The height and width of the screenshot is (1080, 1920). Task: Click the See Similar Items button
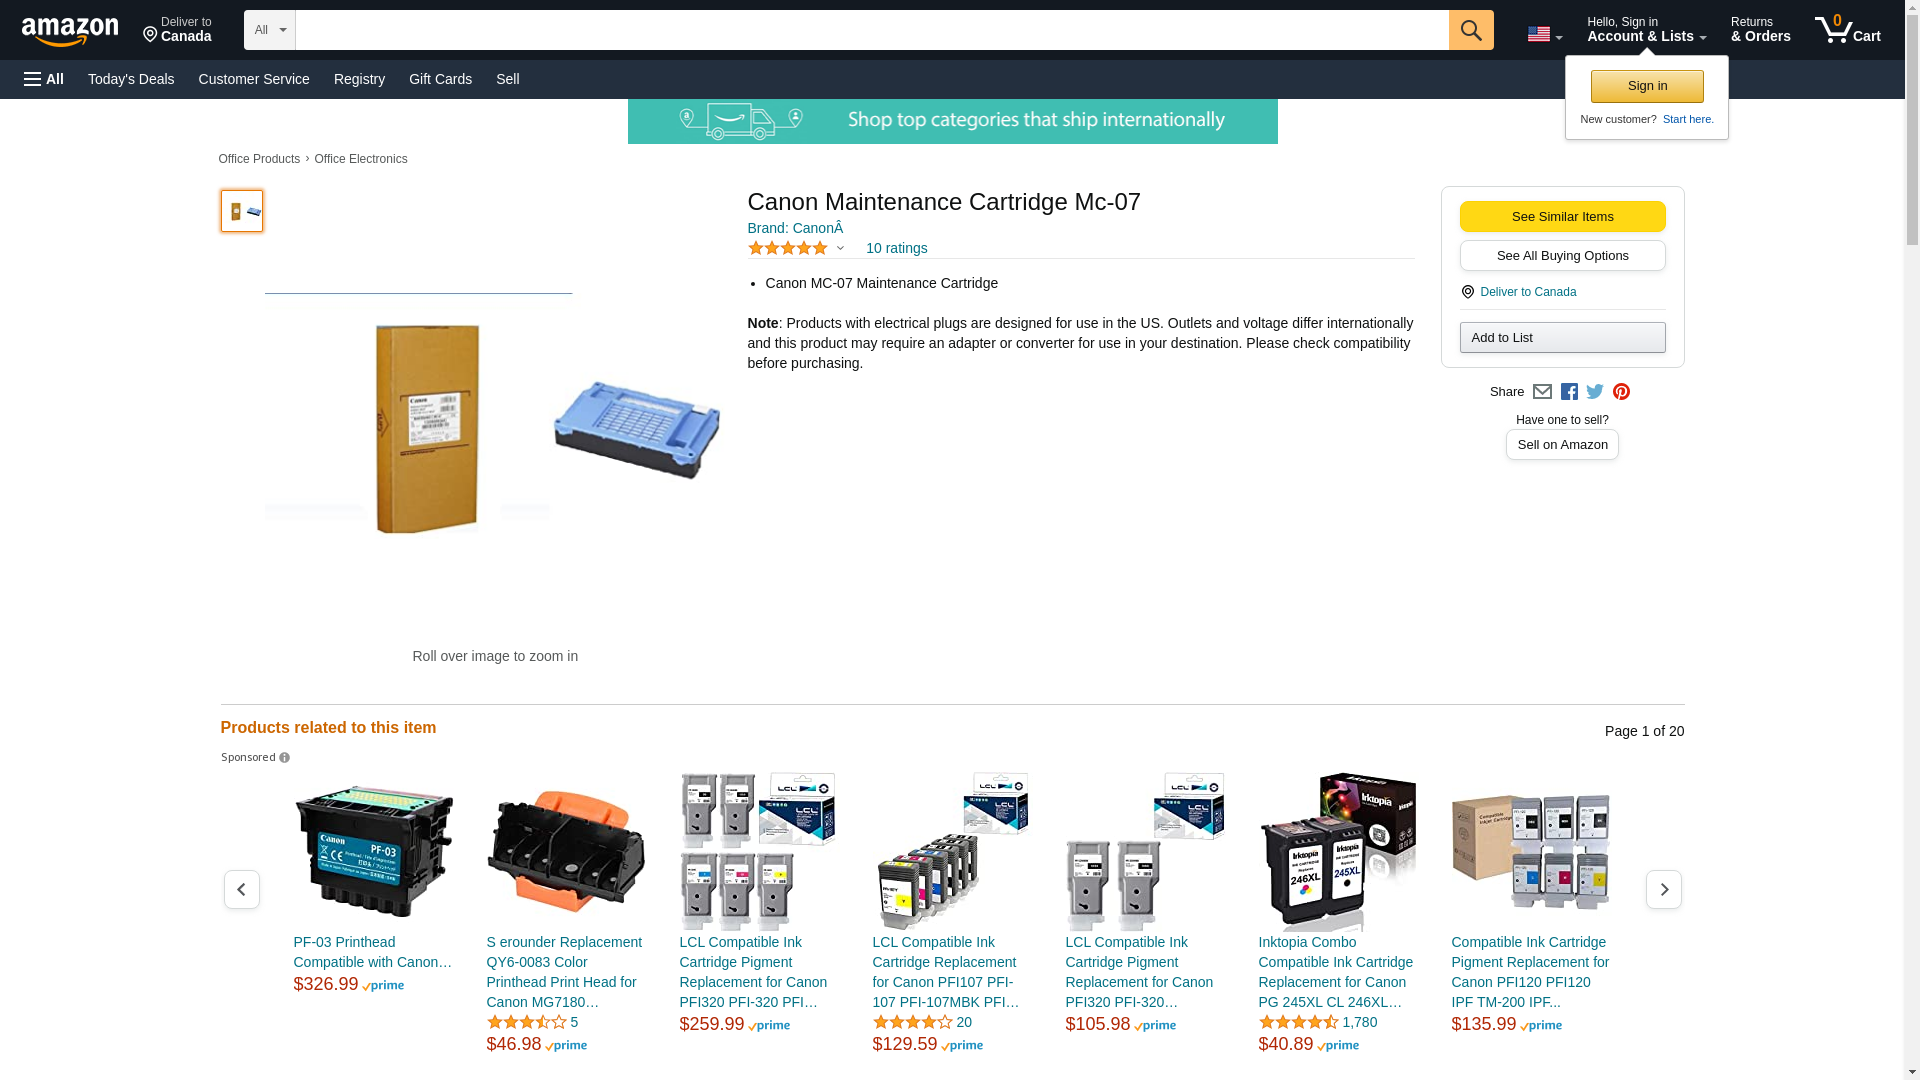click(1562, 217)
